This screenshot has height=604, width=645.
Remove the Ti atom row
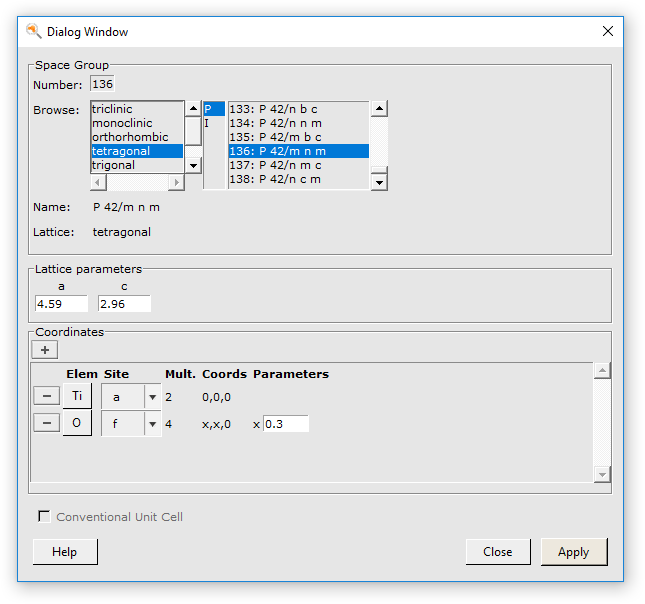click(x=46, y=396)
